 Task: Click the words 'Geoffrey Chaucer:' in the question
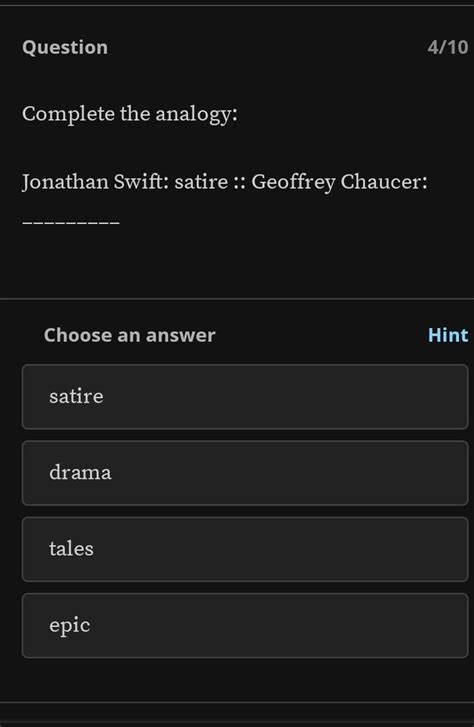(339, 182)
